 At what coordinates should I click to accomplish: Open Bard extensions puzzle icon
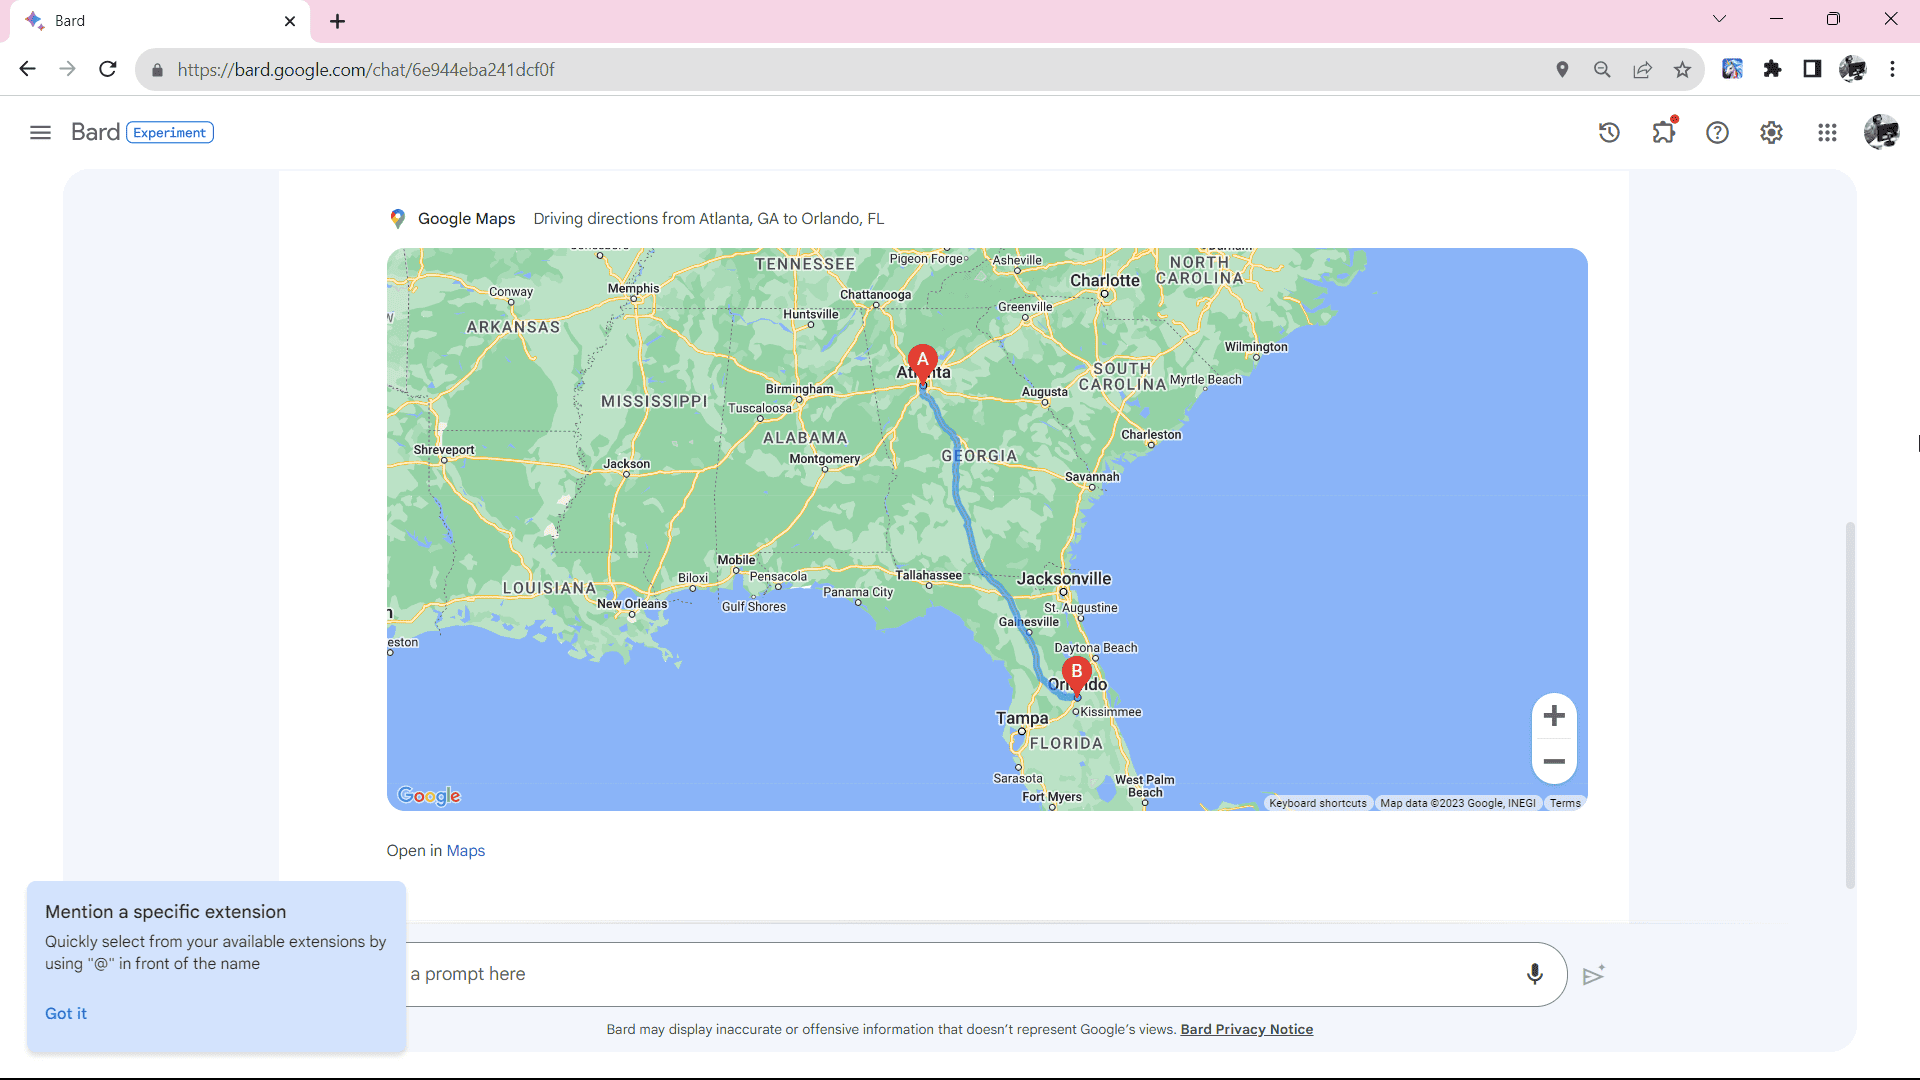[x=1664, y=132]
